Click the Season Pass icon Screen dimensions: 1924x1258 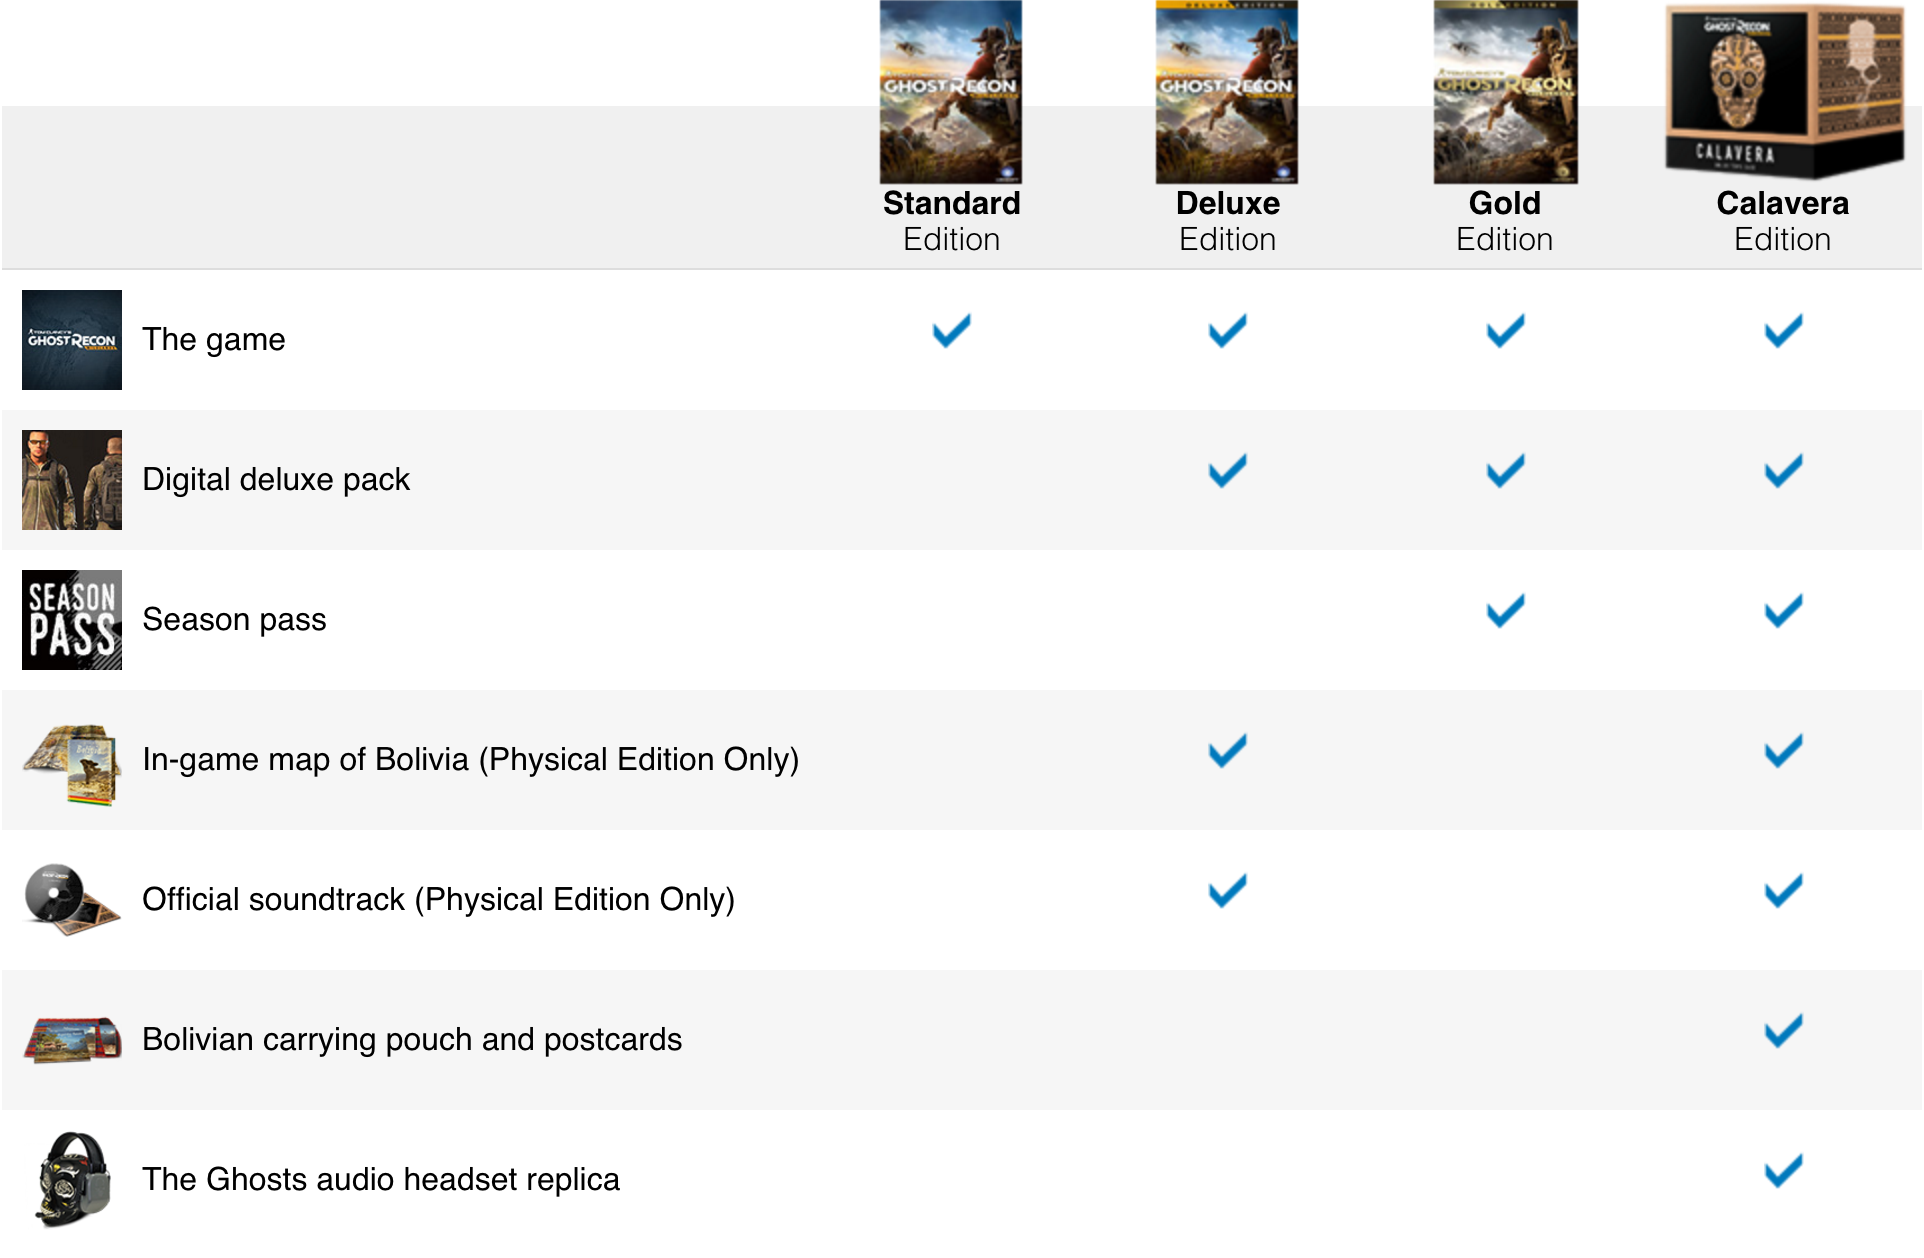click(x=72, y=620)
